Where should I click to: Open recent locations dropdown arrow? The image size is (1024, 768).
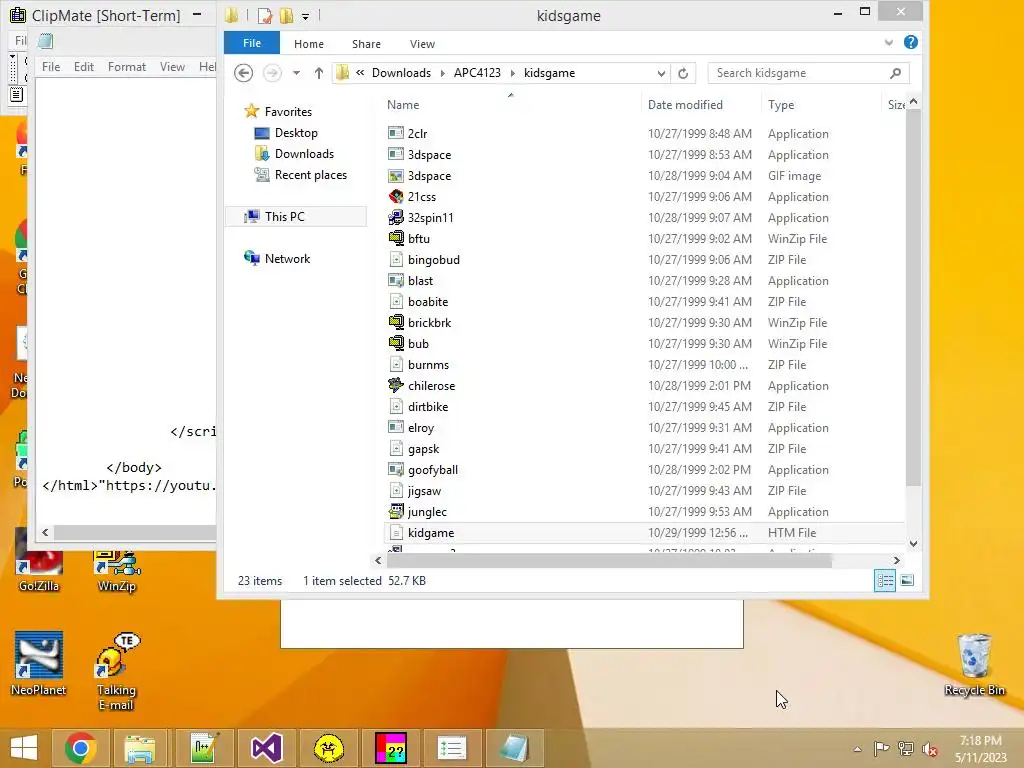point(296,73)
